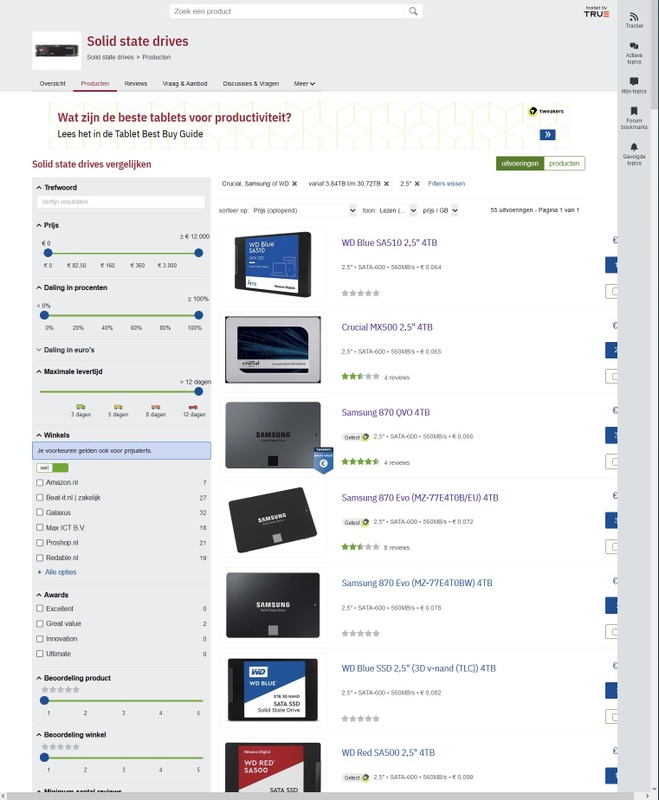Click the True hosting logo

[x=596, y=12]
